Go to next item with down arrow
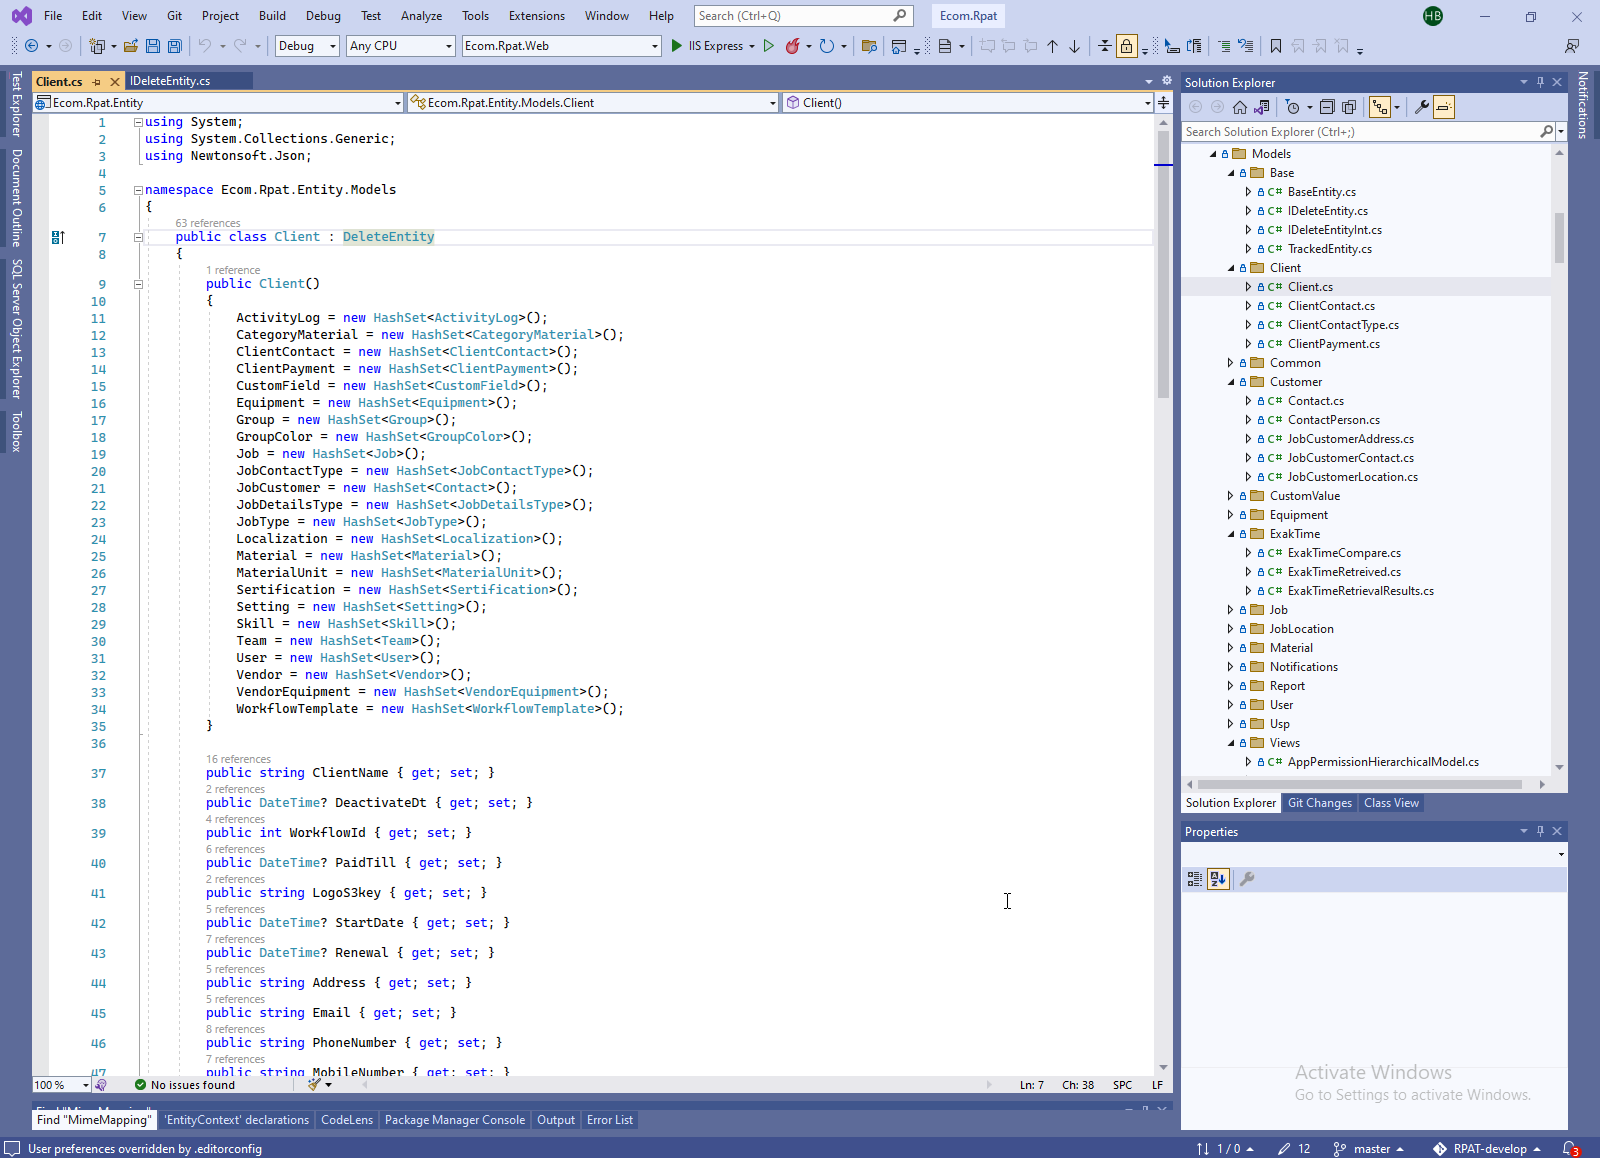This screenshot has width=1600, height=1158. pos(1075,46)
